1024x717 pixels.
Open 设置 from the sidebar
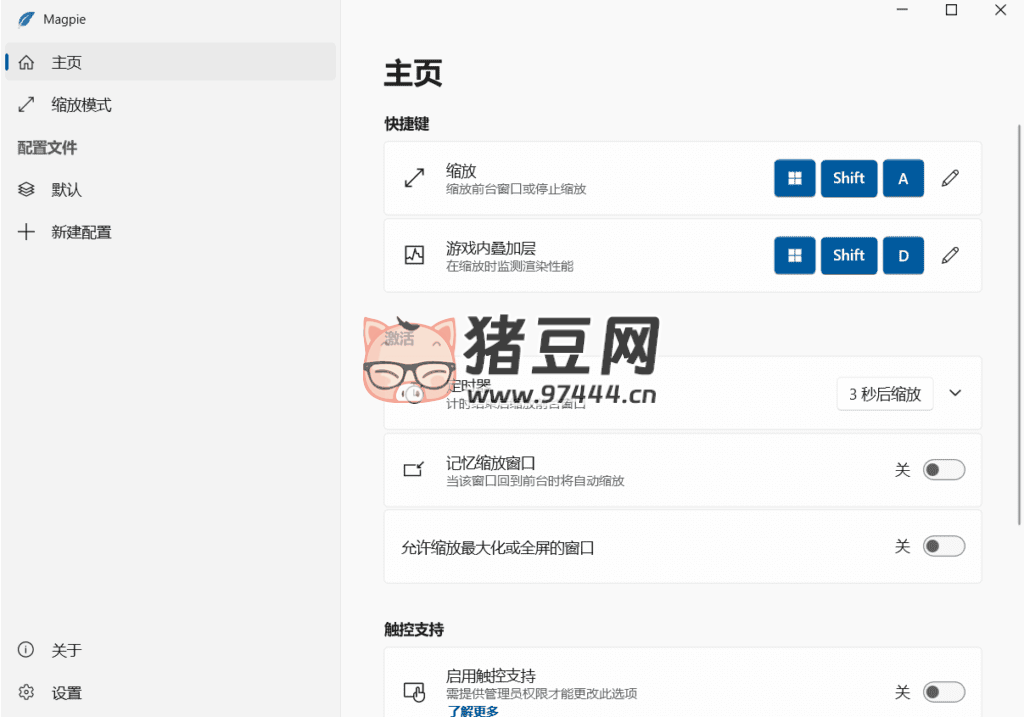click(x=67, y=693)
